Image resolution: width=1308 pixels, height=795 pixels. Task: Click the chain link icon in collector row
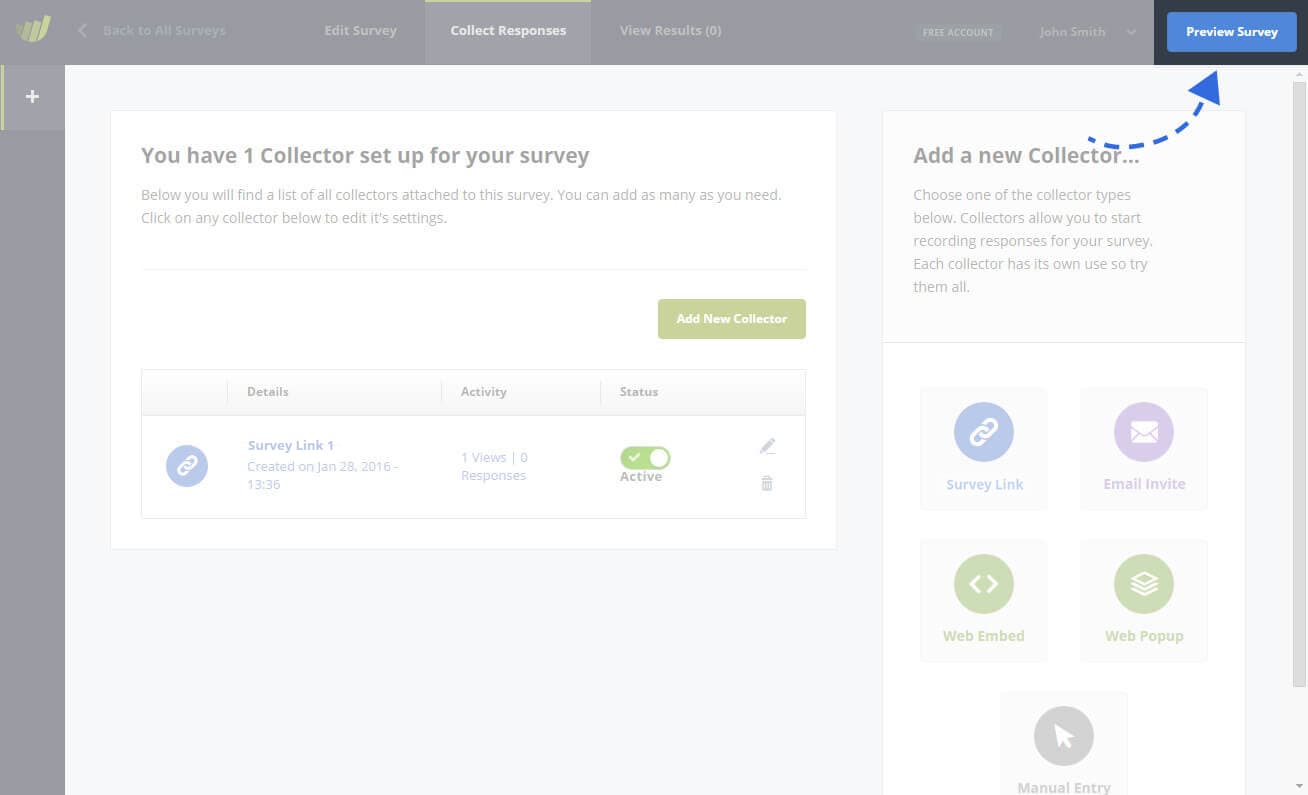187,466
